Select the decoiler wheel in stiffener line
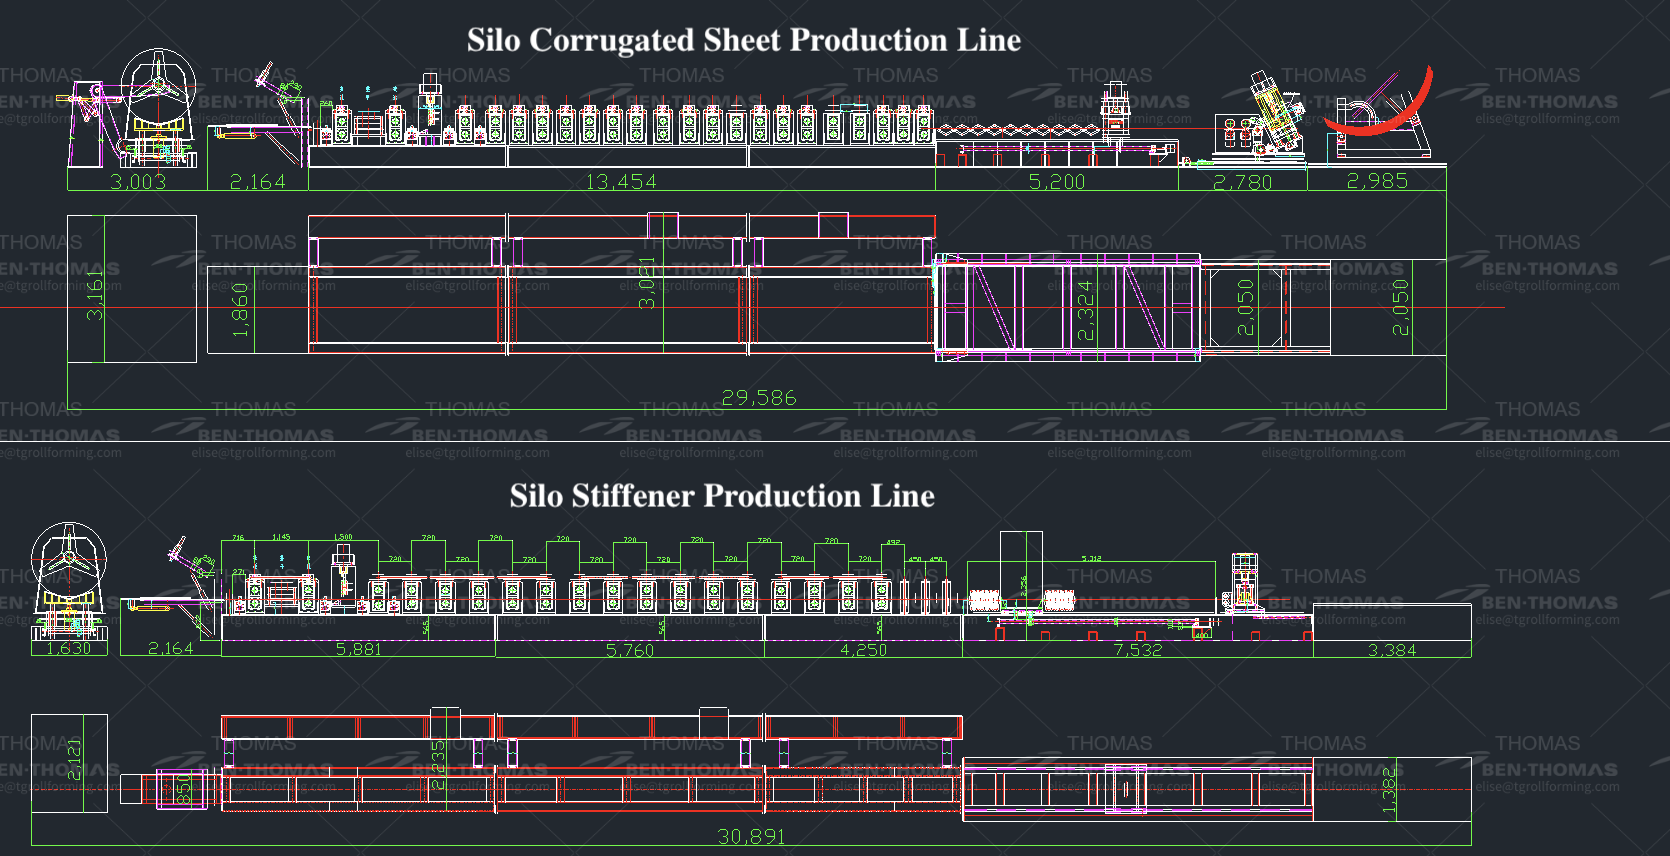 69,559
